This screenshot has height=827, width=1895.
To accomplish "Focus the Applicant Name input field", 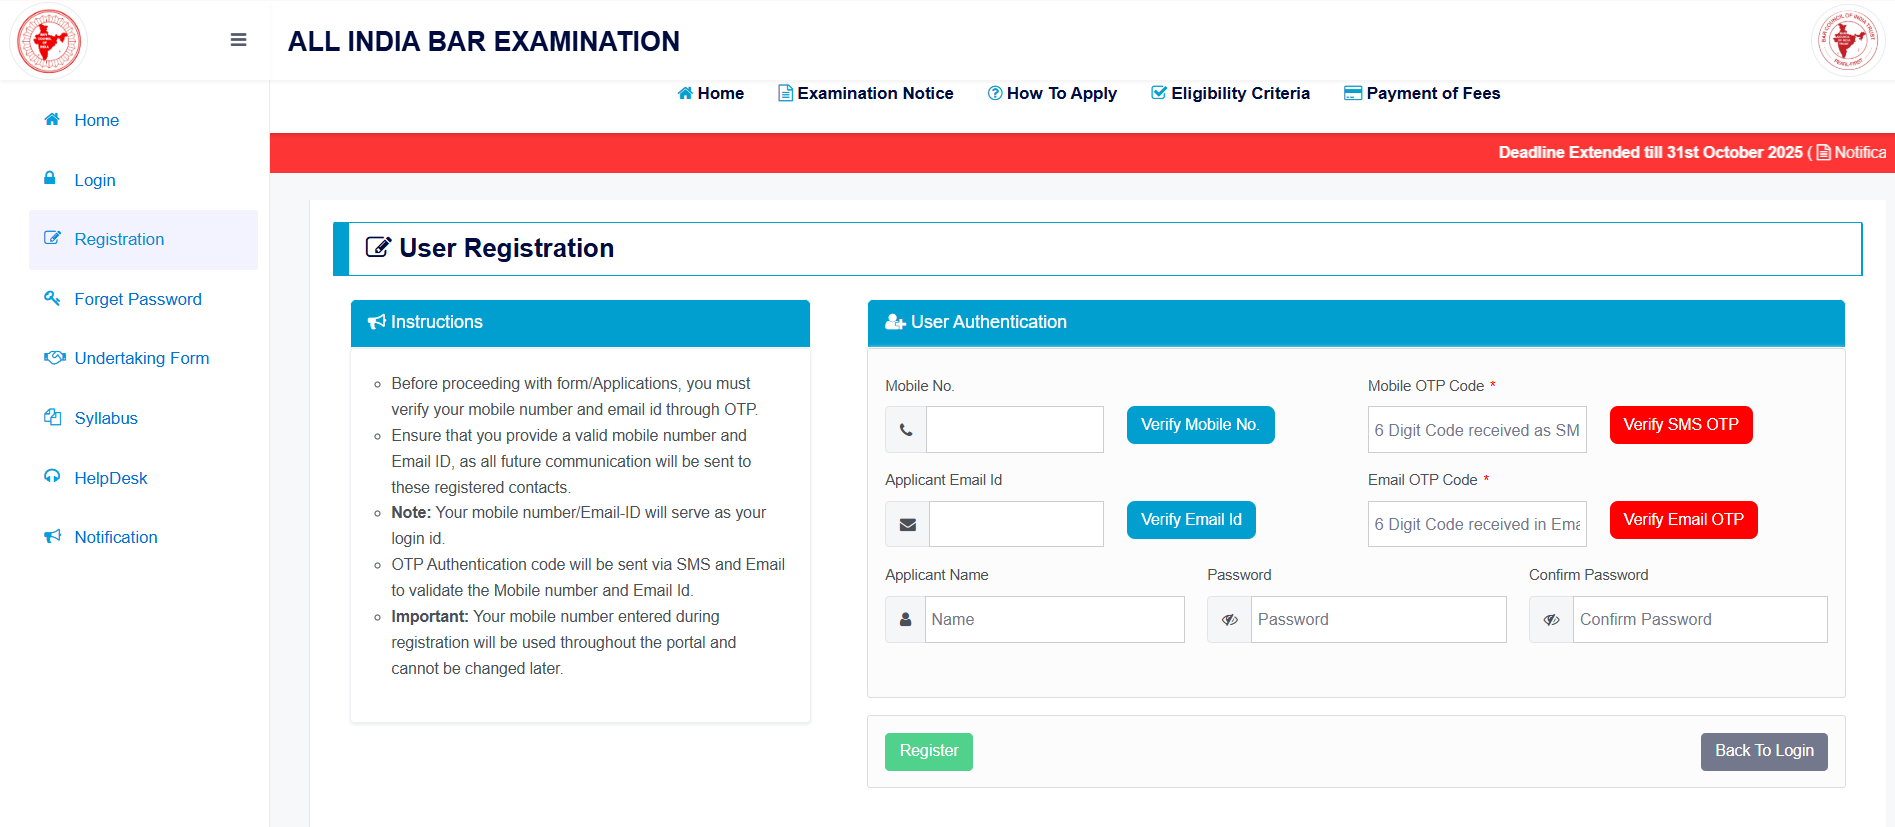I will pyautogui.click(x=1055, y=620).
